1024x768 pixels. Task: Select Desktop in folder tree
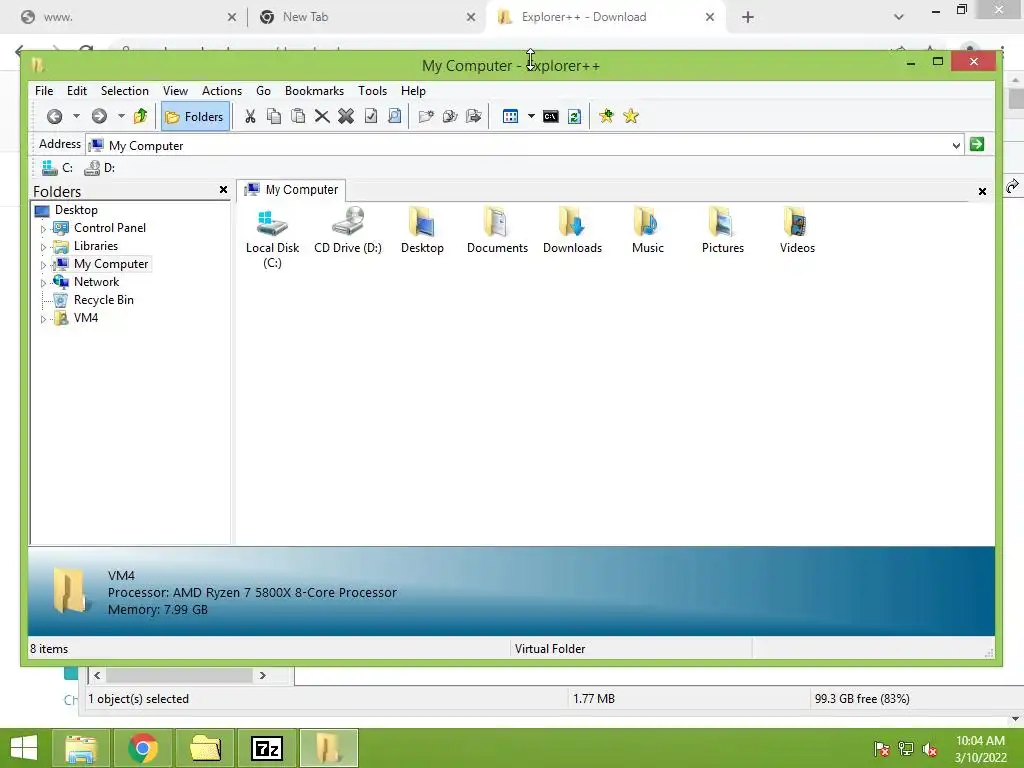(76, 210)
